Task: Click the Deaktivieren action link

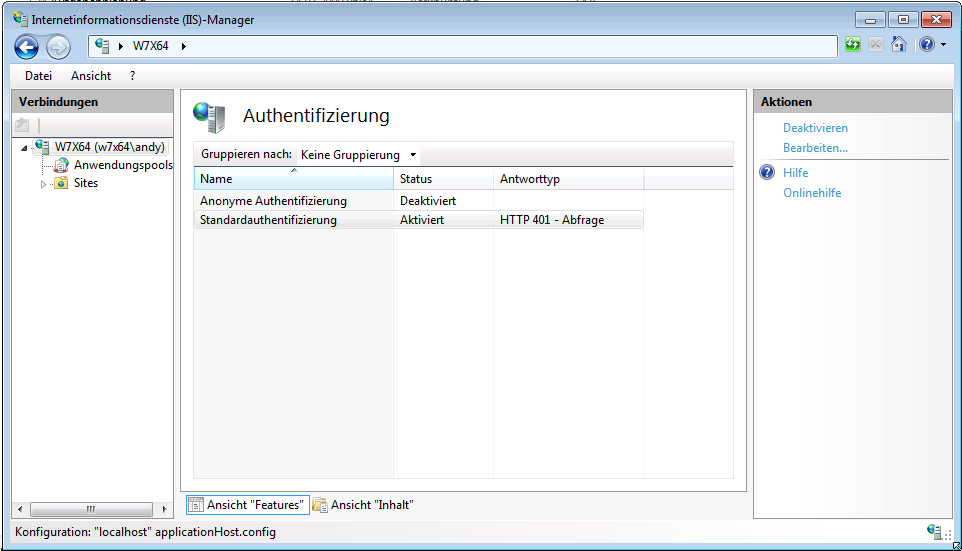Action: pyautogui.click(x=815, y=128)
